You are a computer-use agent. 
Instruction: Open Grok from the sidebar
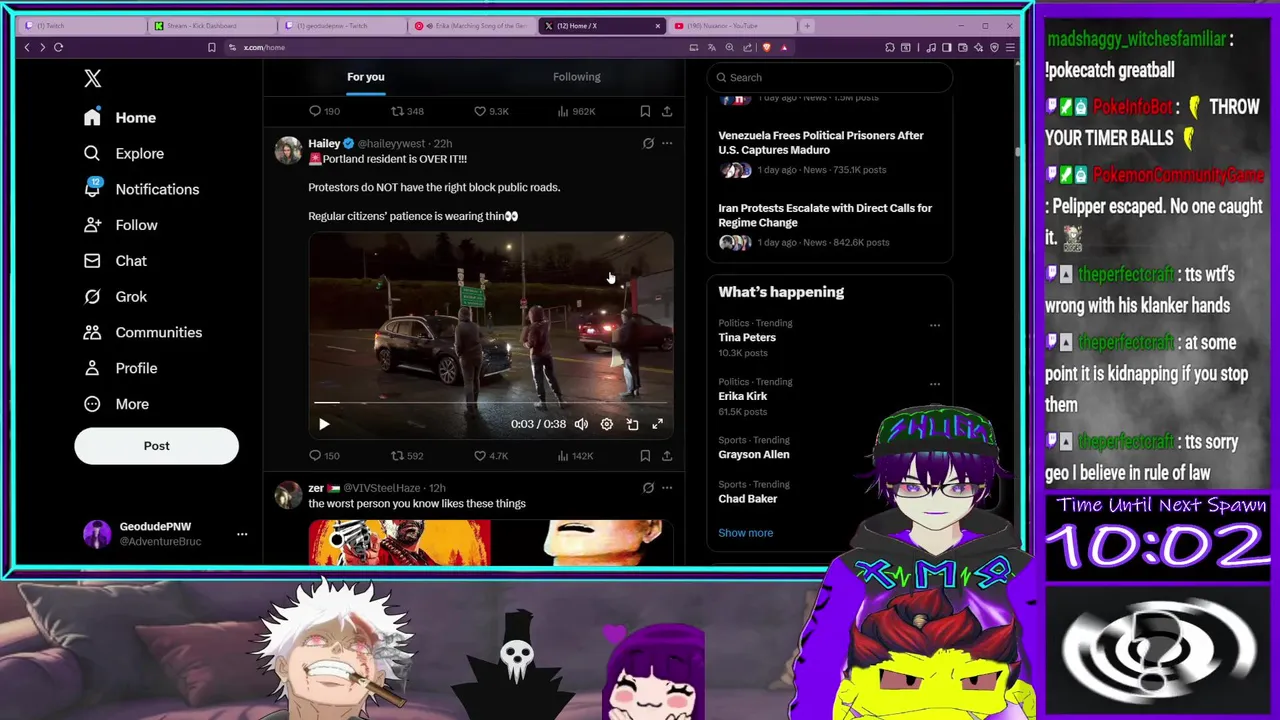(x=116, y=297)
